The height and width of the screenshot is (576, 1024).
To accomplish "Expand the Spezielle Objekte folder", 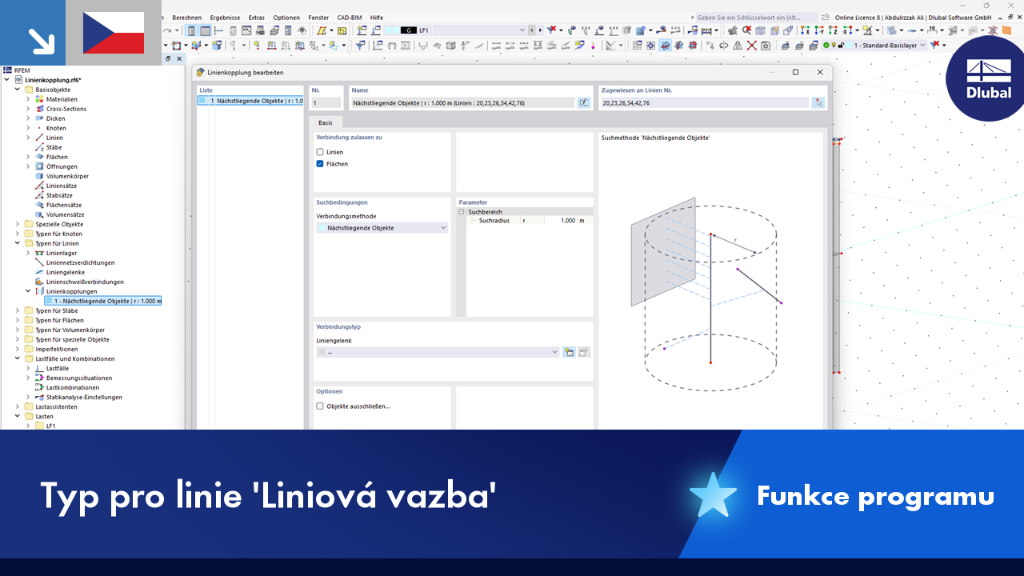I will click(x=18, y=224).
